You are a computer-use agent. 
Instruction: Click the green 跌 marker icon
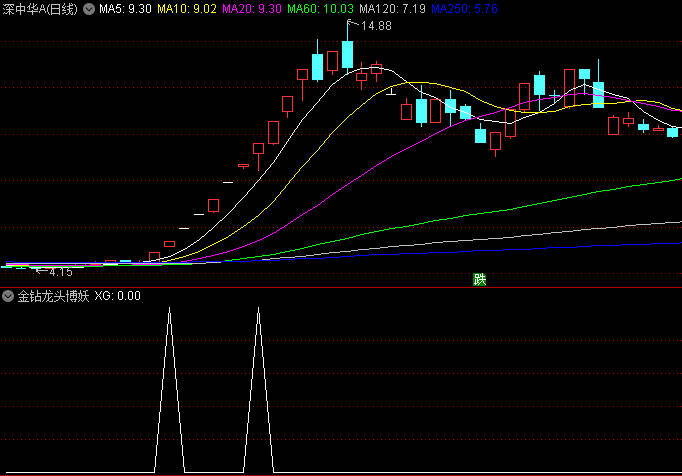click(x=479, y=279)
